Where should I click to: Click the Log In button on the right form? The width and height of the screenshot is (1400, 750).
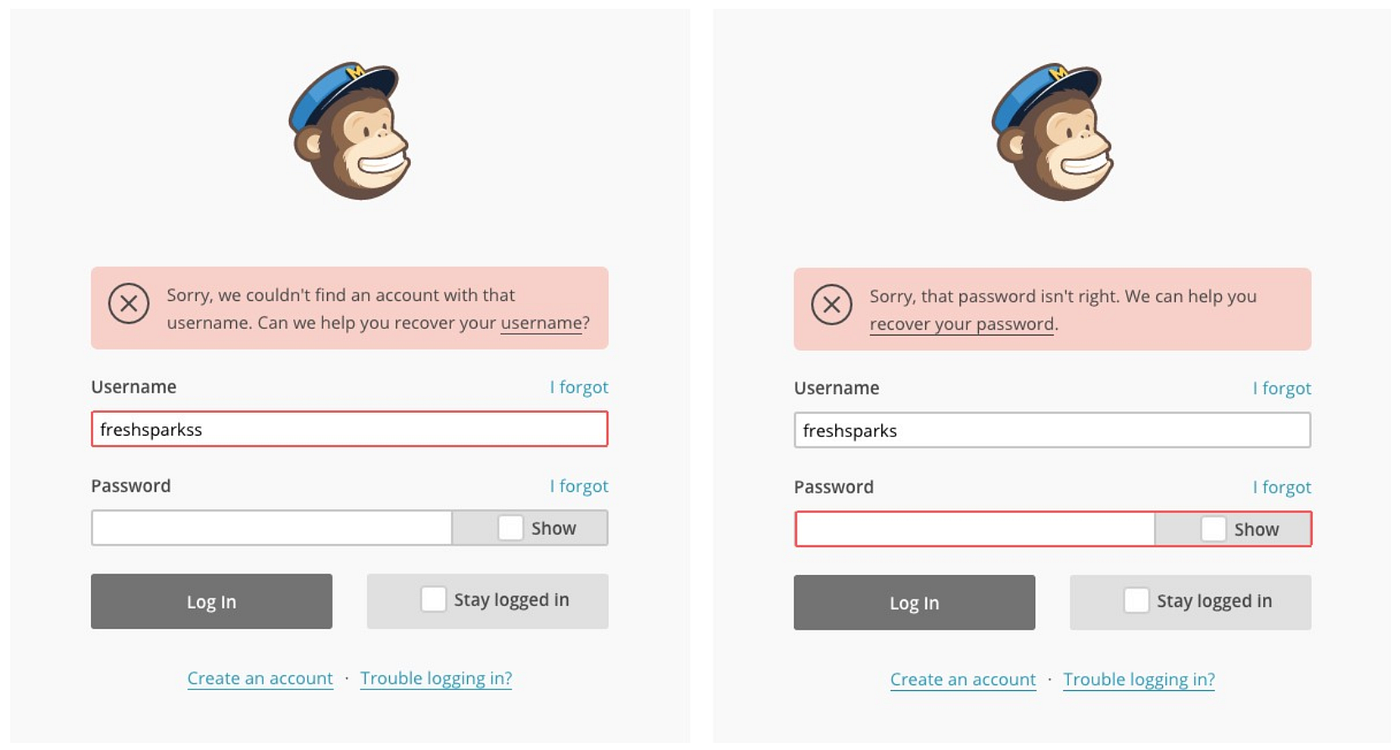click(914, 602)
